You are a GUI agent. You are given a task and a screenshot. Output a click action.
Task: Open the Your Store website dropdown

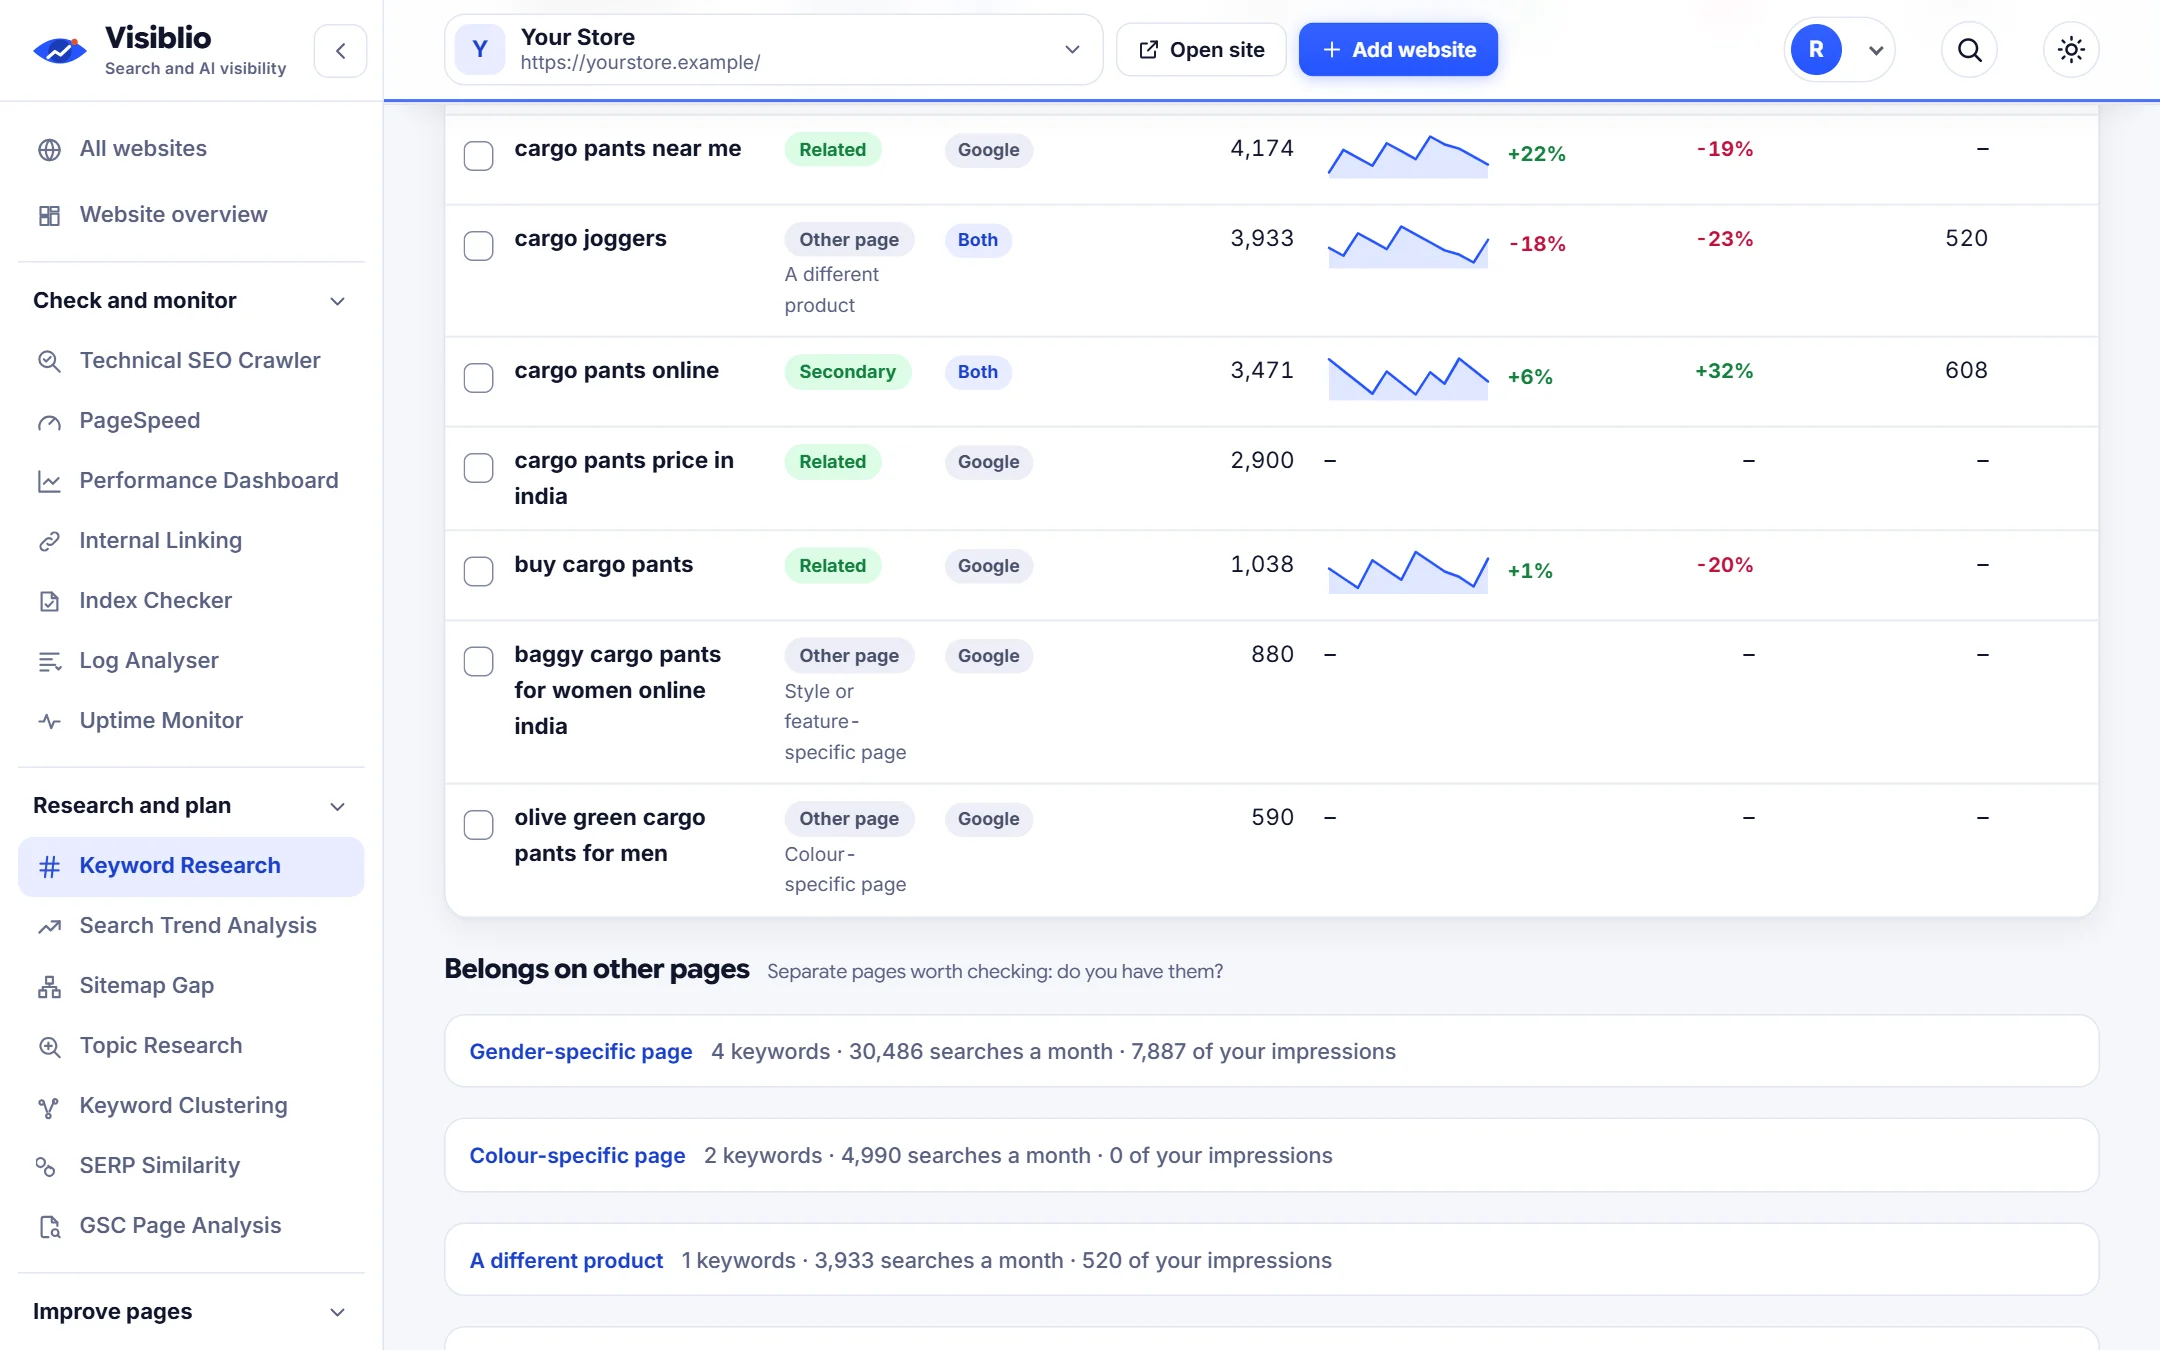point(773,49)
